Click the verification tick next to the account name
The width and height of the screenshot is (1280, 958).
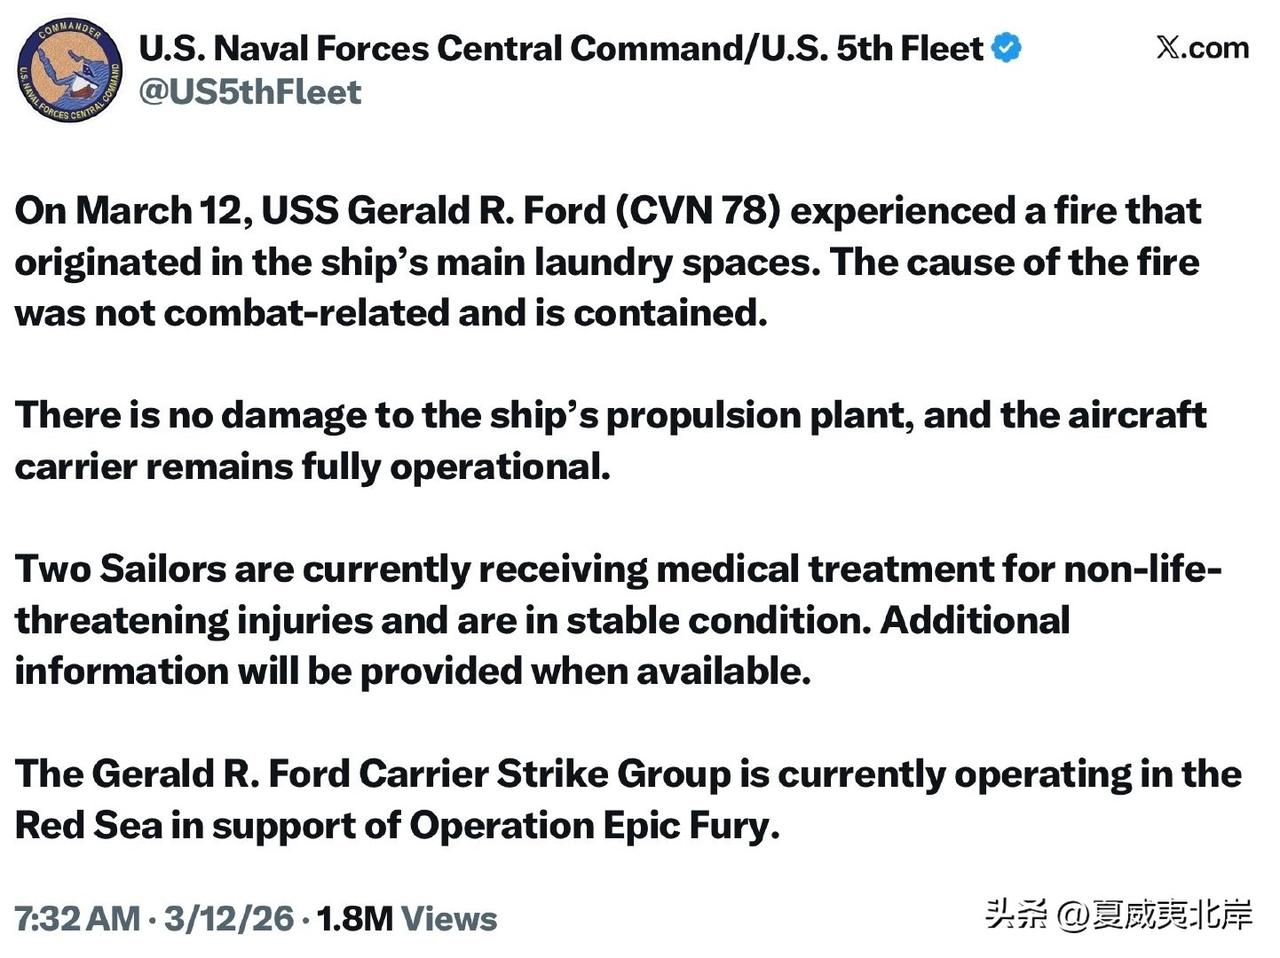coord(1008,46)
